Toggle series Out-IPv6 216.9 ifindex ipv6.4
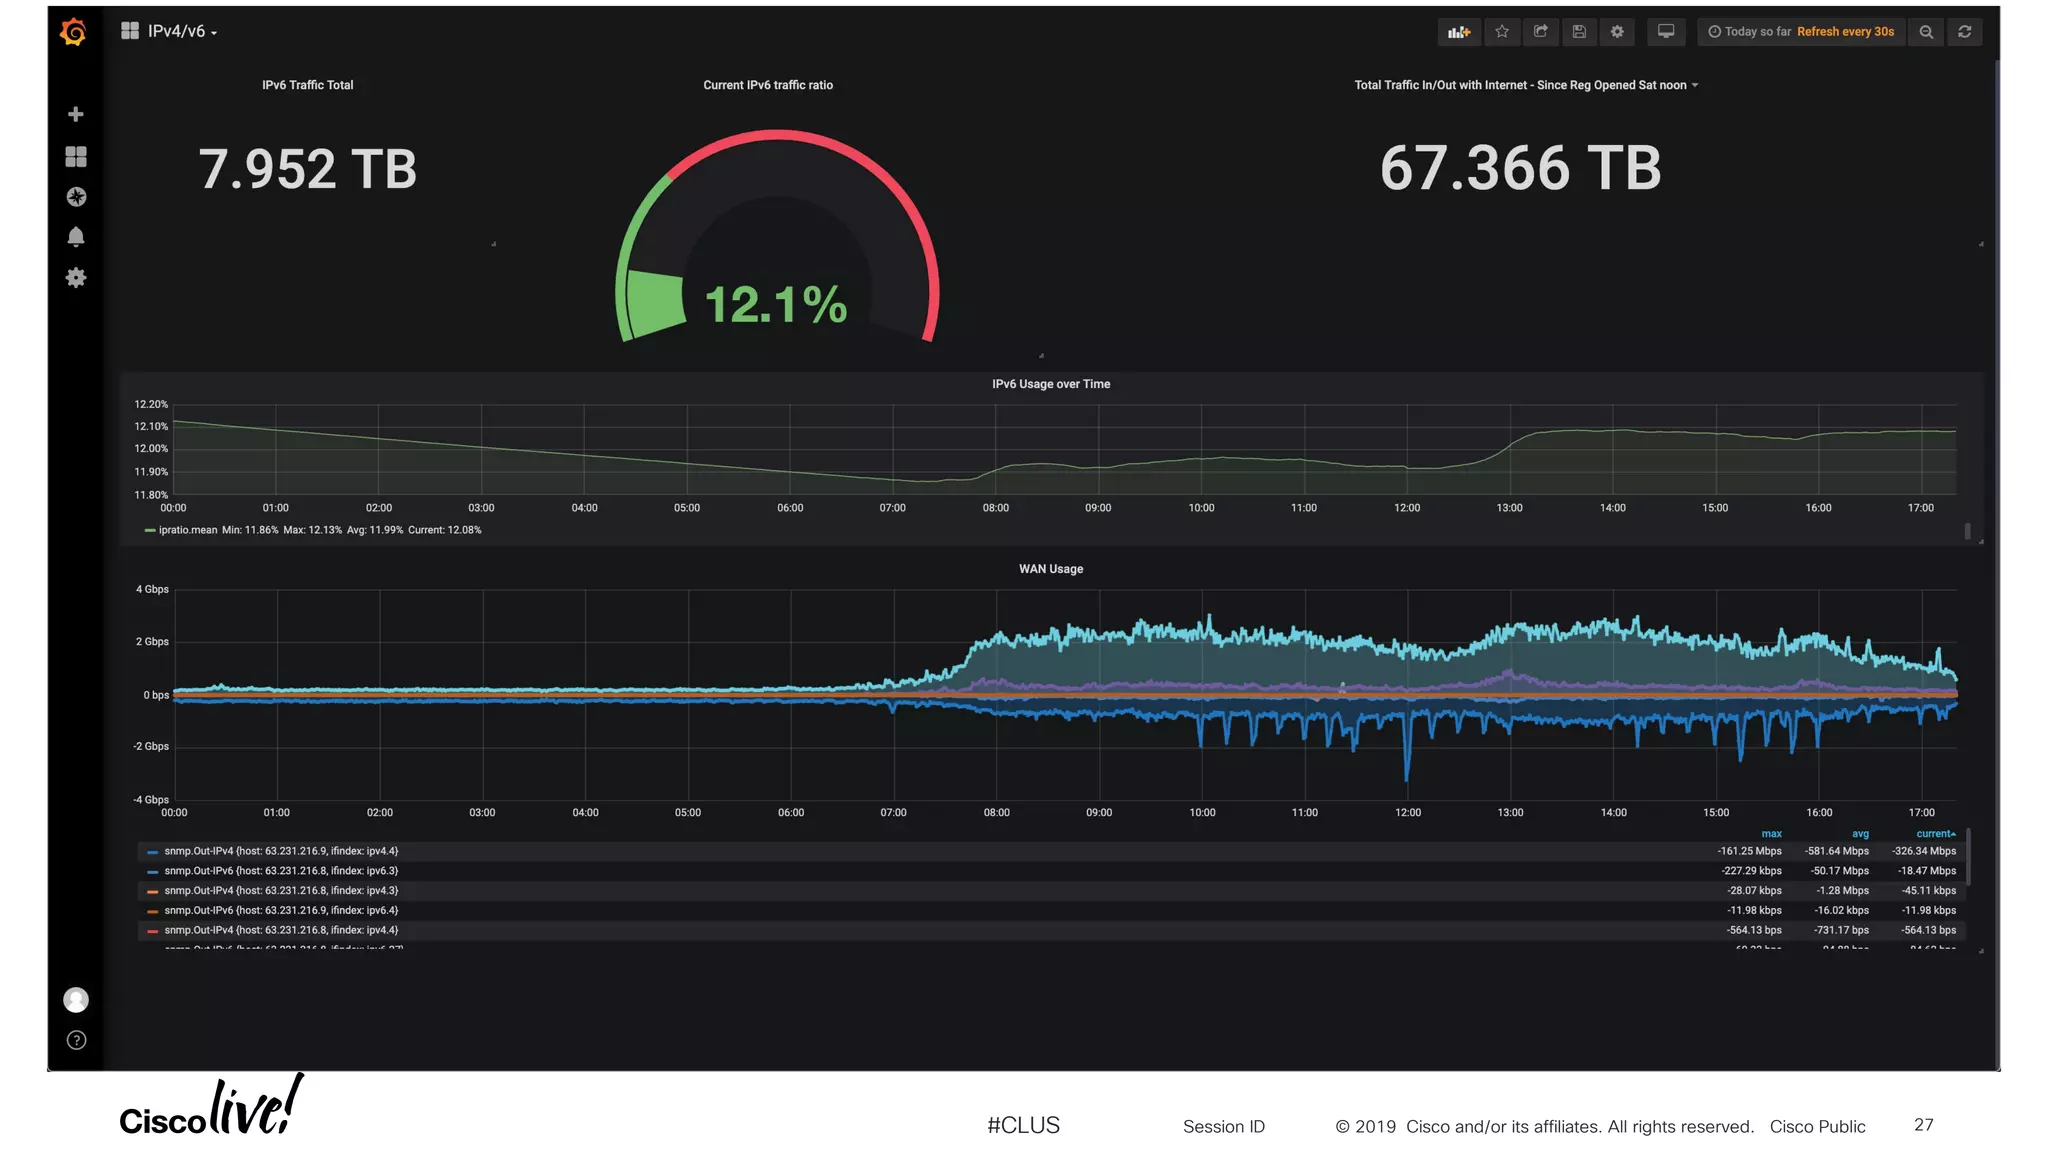 281,910
